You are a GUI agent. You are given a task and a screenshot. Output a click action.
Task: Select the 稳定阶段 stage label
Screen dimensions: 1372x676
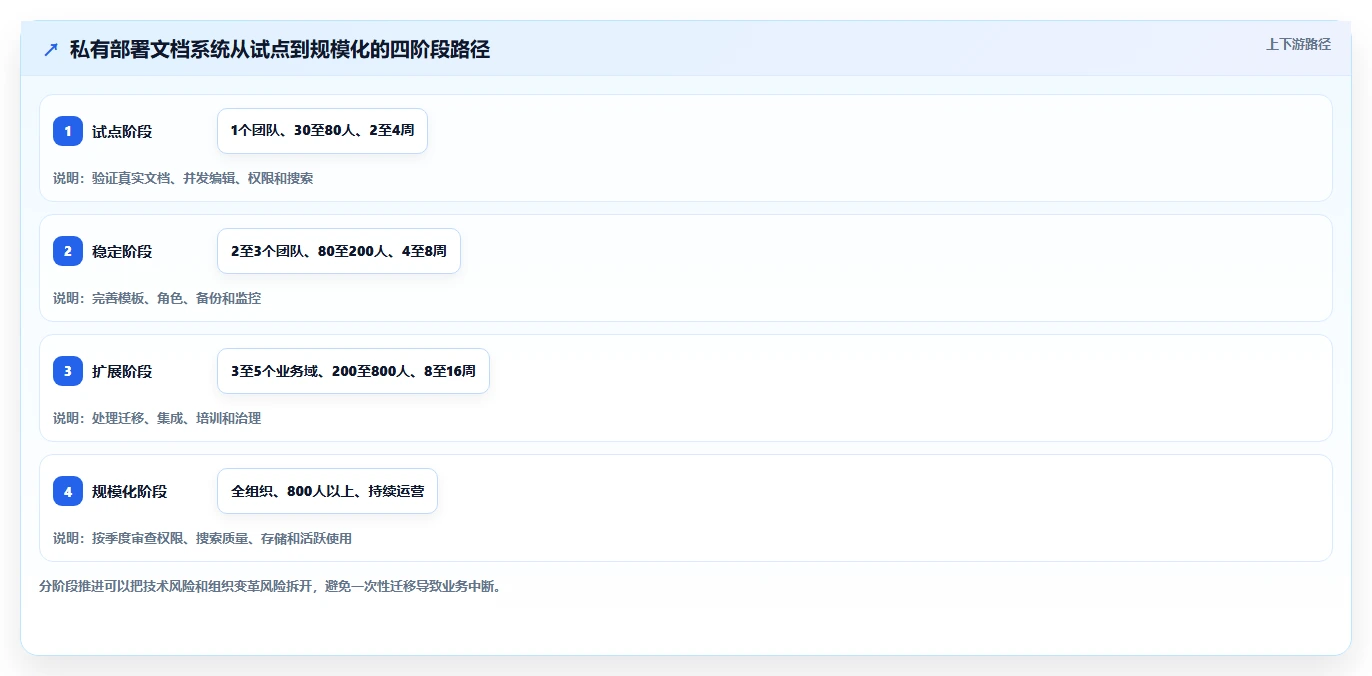click(122, 251)
